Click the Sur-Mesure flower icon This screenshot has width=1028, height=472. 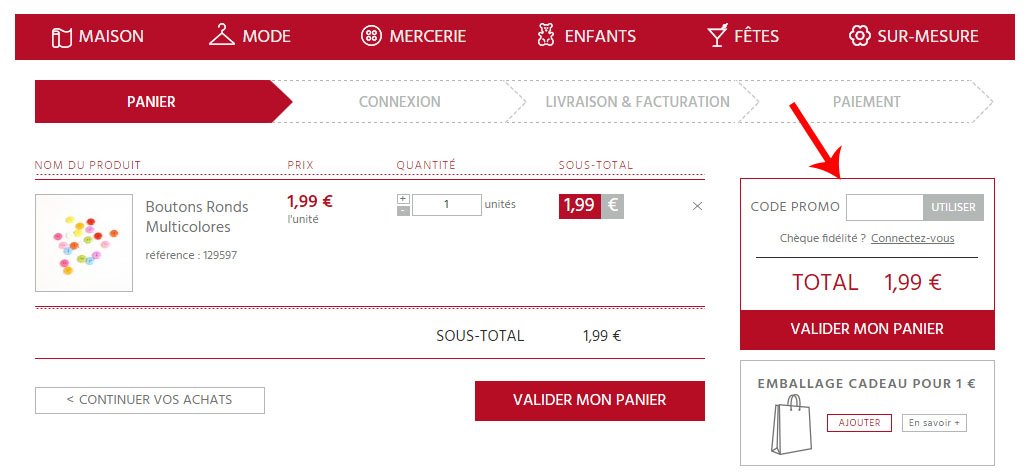click(860, 35)
